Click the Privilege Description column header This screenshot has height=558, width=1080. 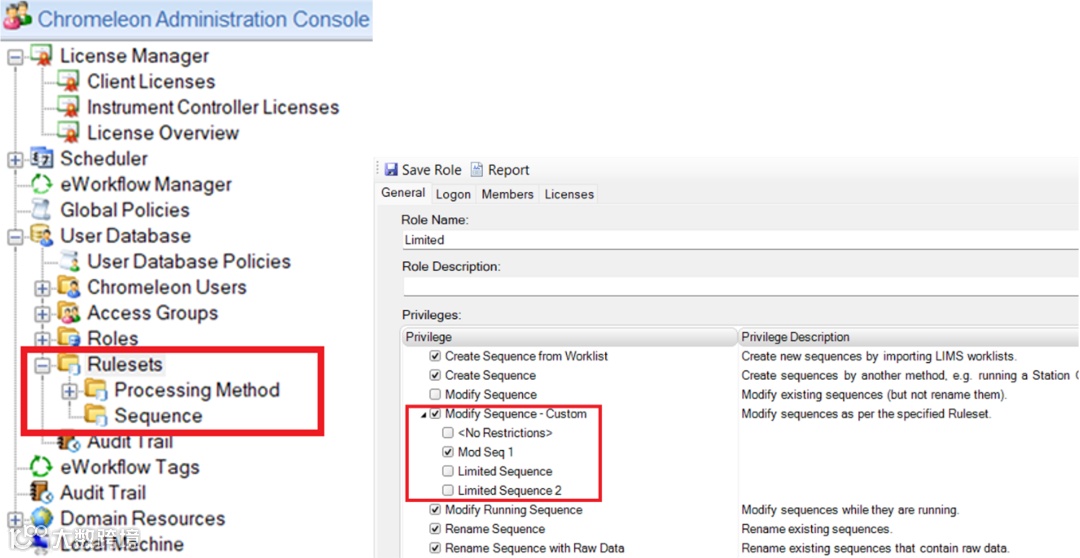coord(908,337)
